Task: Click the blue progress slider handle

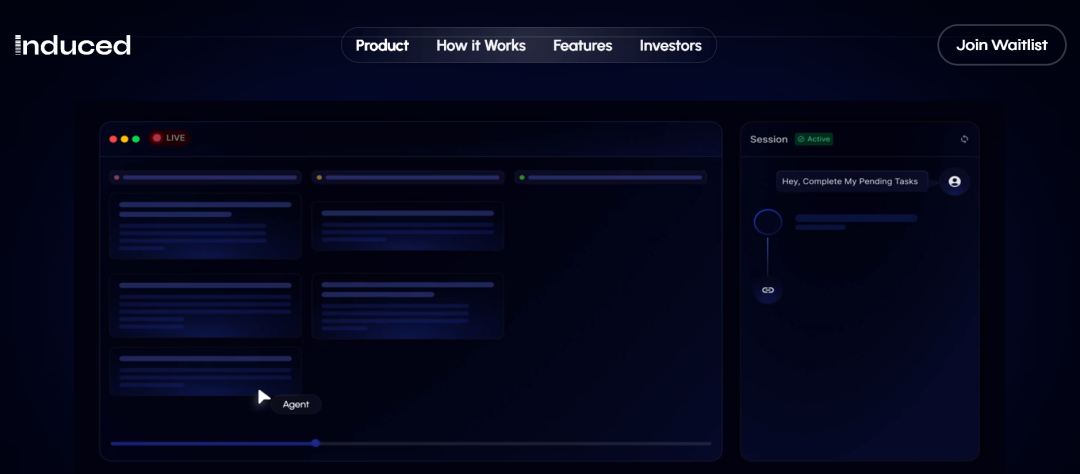Action: coord(315,443)
